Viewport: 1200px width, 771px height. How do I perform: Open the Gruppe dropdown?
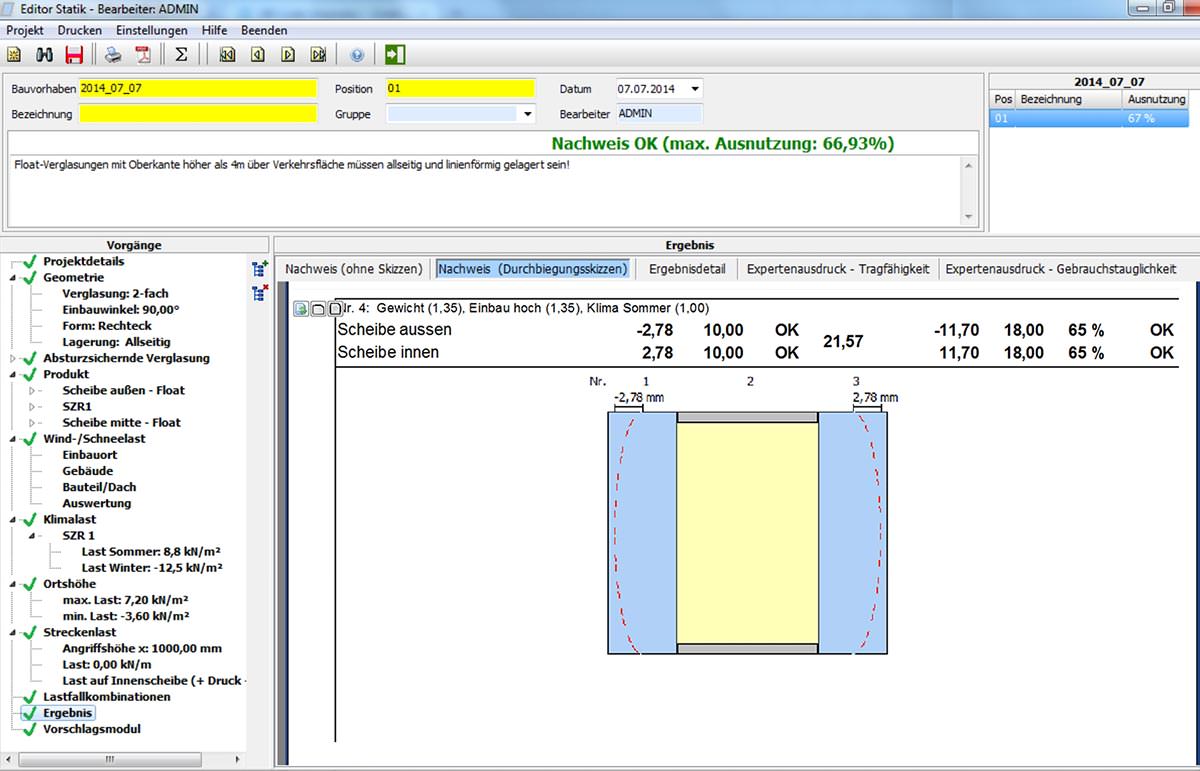point(527,114)
